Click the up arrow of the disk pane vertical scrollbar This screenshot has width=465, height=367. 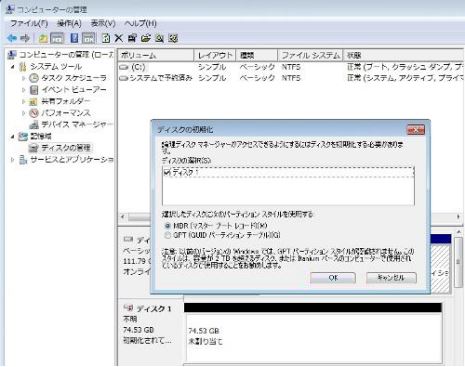(459, 232)
